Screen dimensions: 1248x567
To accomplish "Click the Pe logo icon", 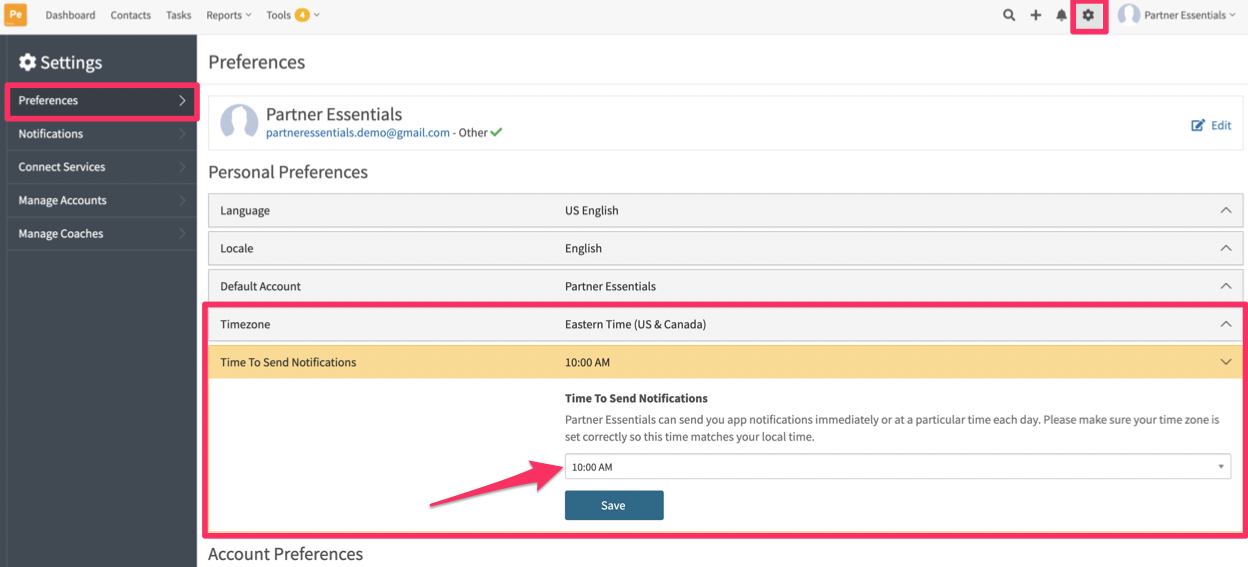I will point(17,15).
